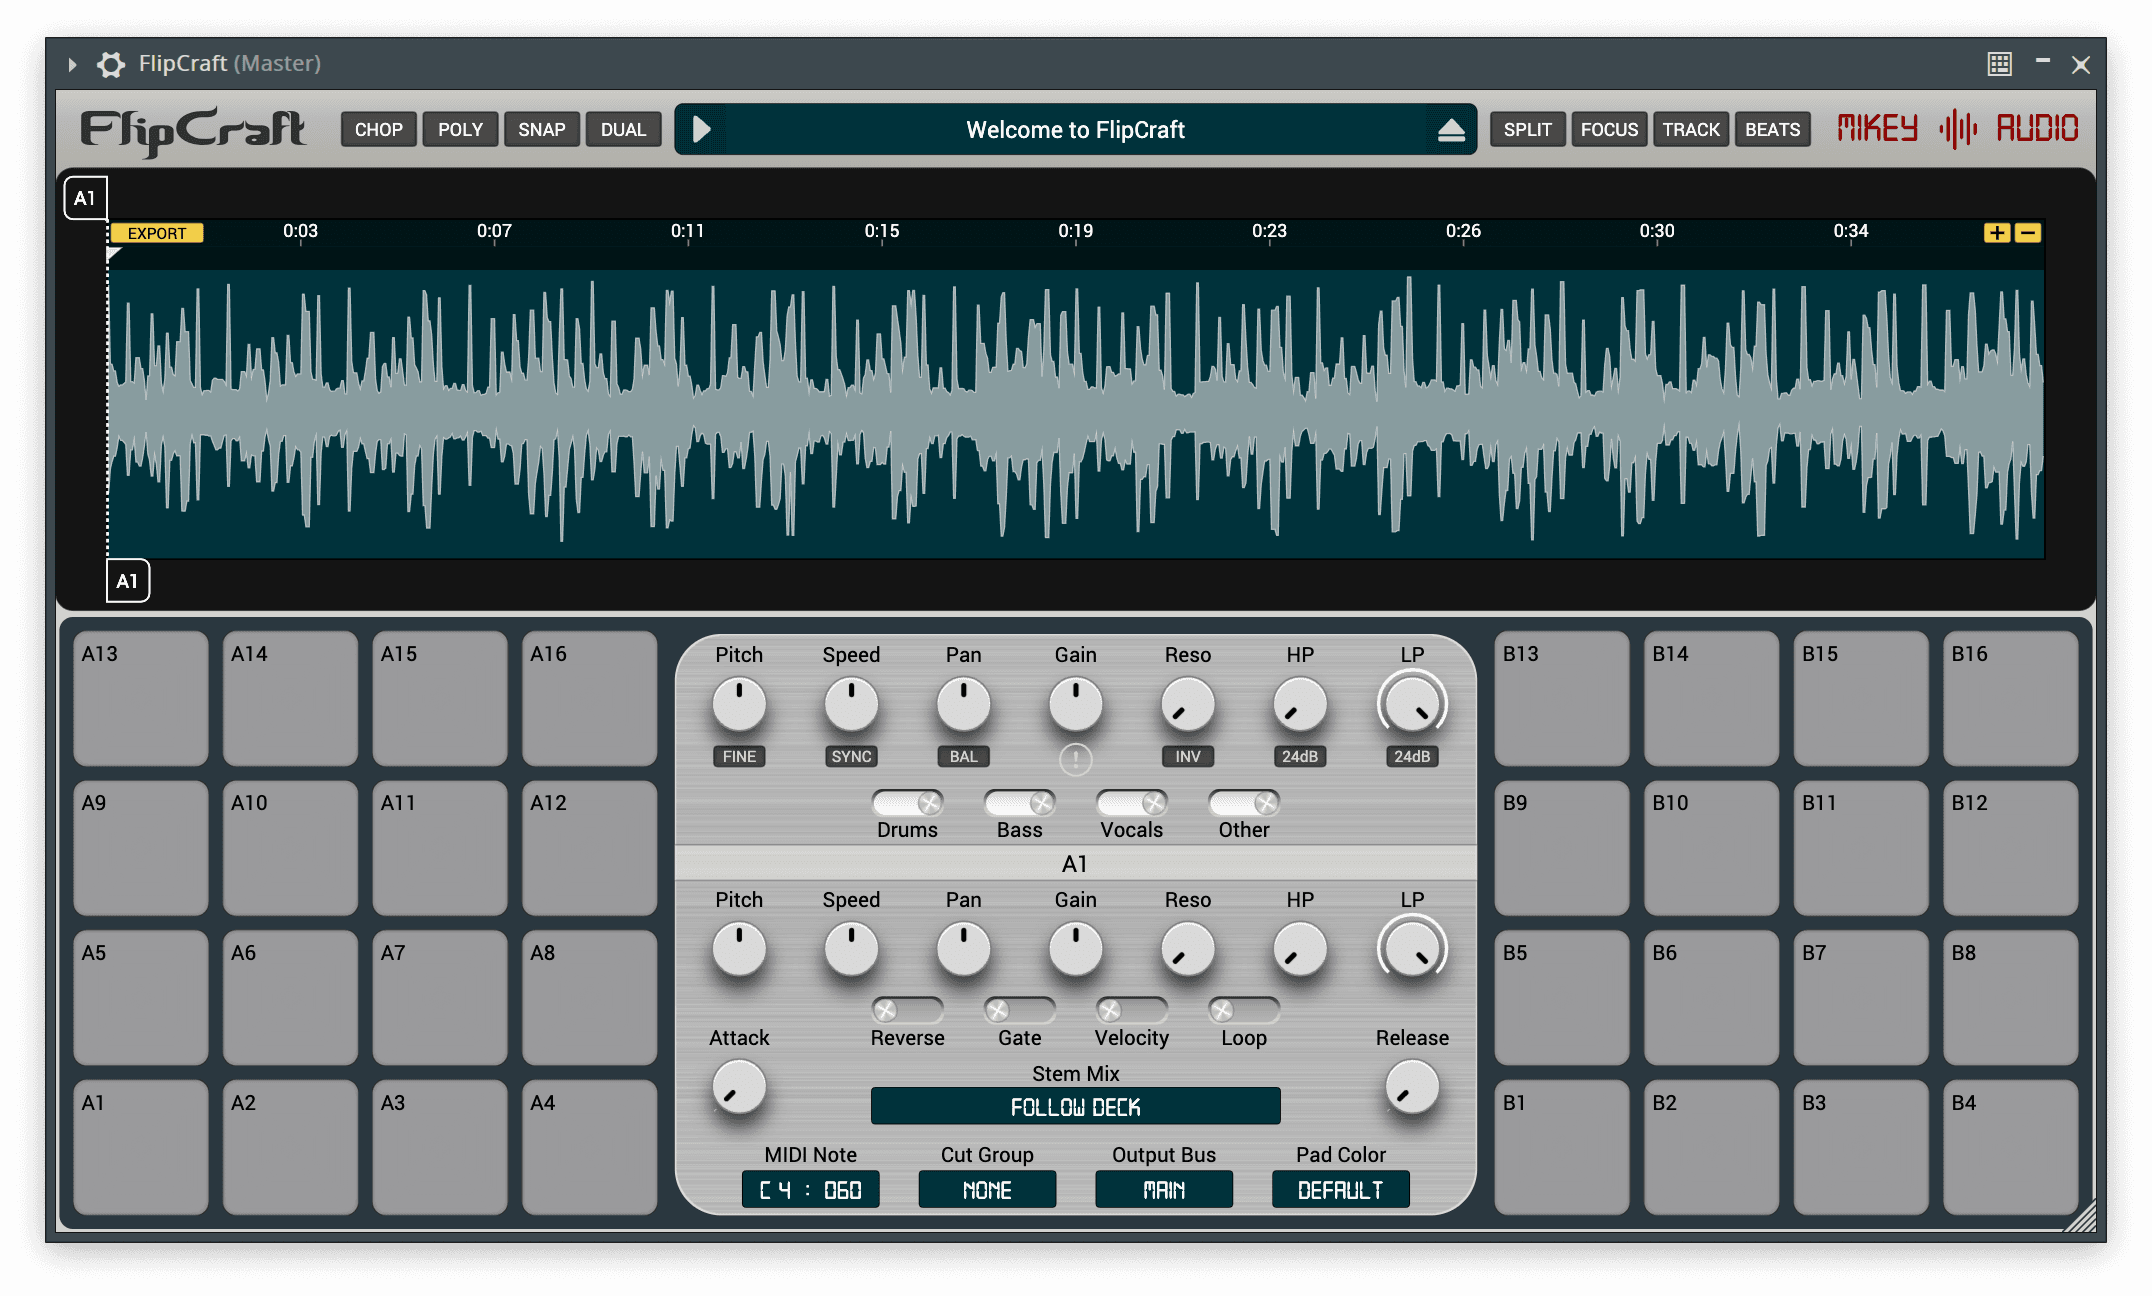The image size is (2152, 1296).
Task: Trigger pad A11
Action: pos(440,847)
